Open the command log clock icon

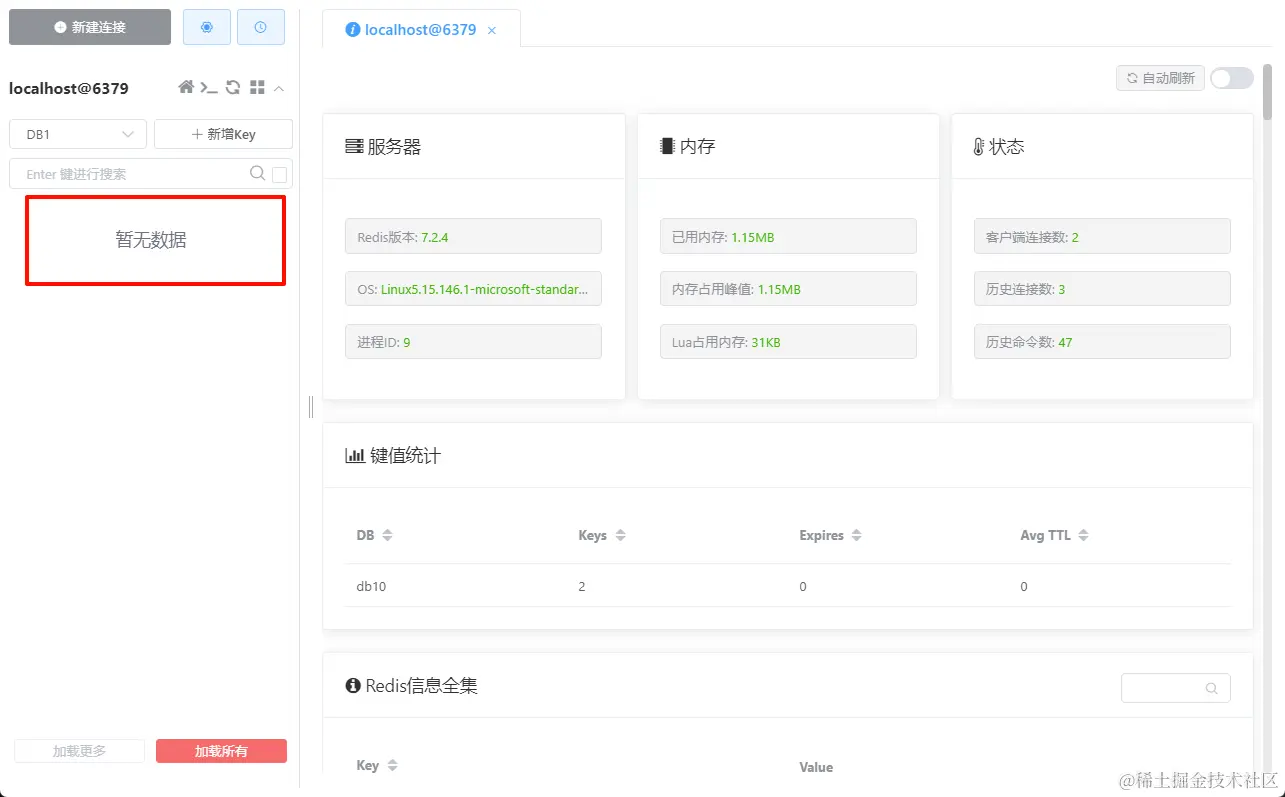coord(261,27)
